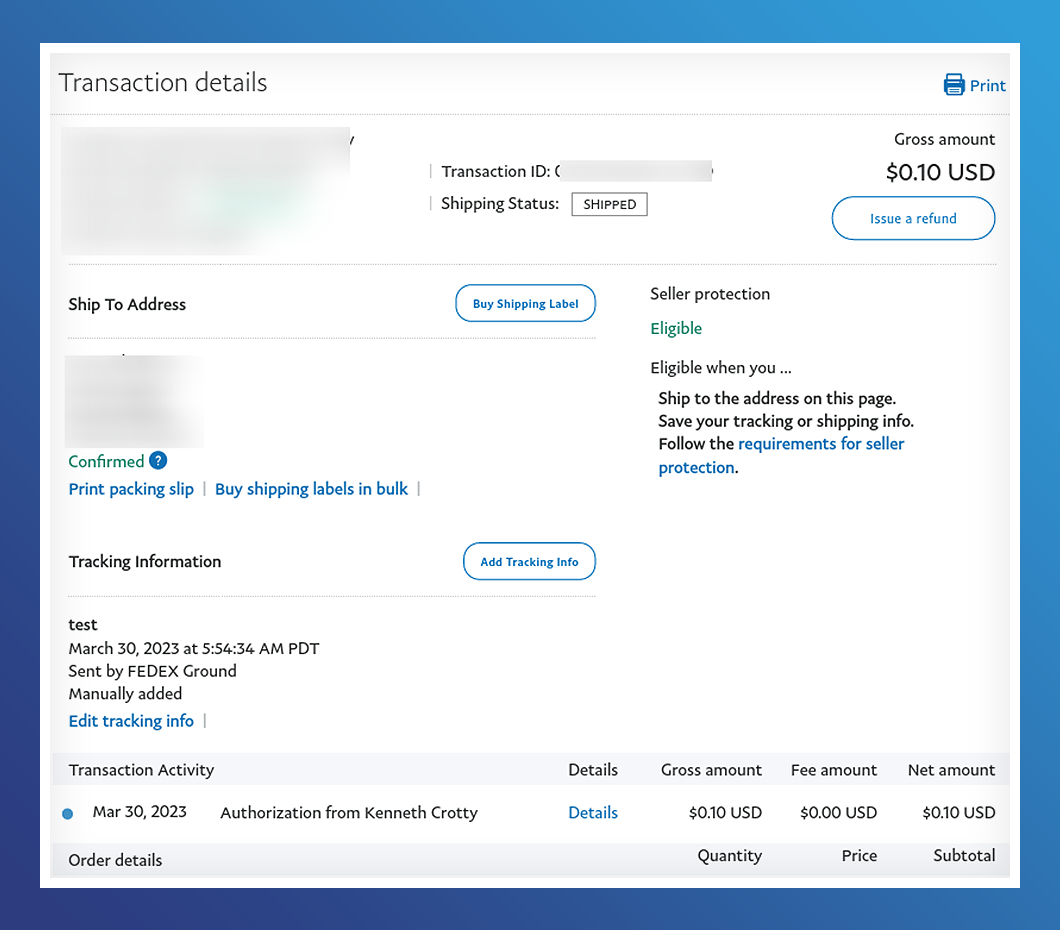Click the green Eligible seller protection status
This screenshot has width=1060, height=930.
tap(676, 329)
